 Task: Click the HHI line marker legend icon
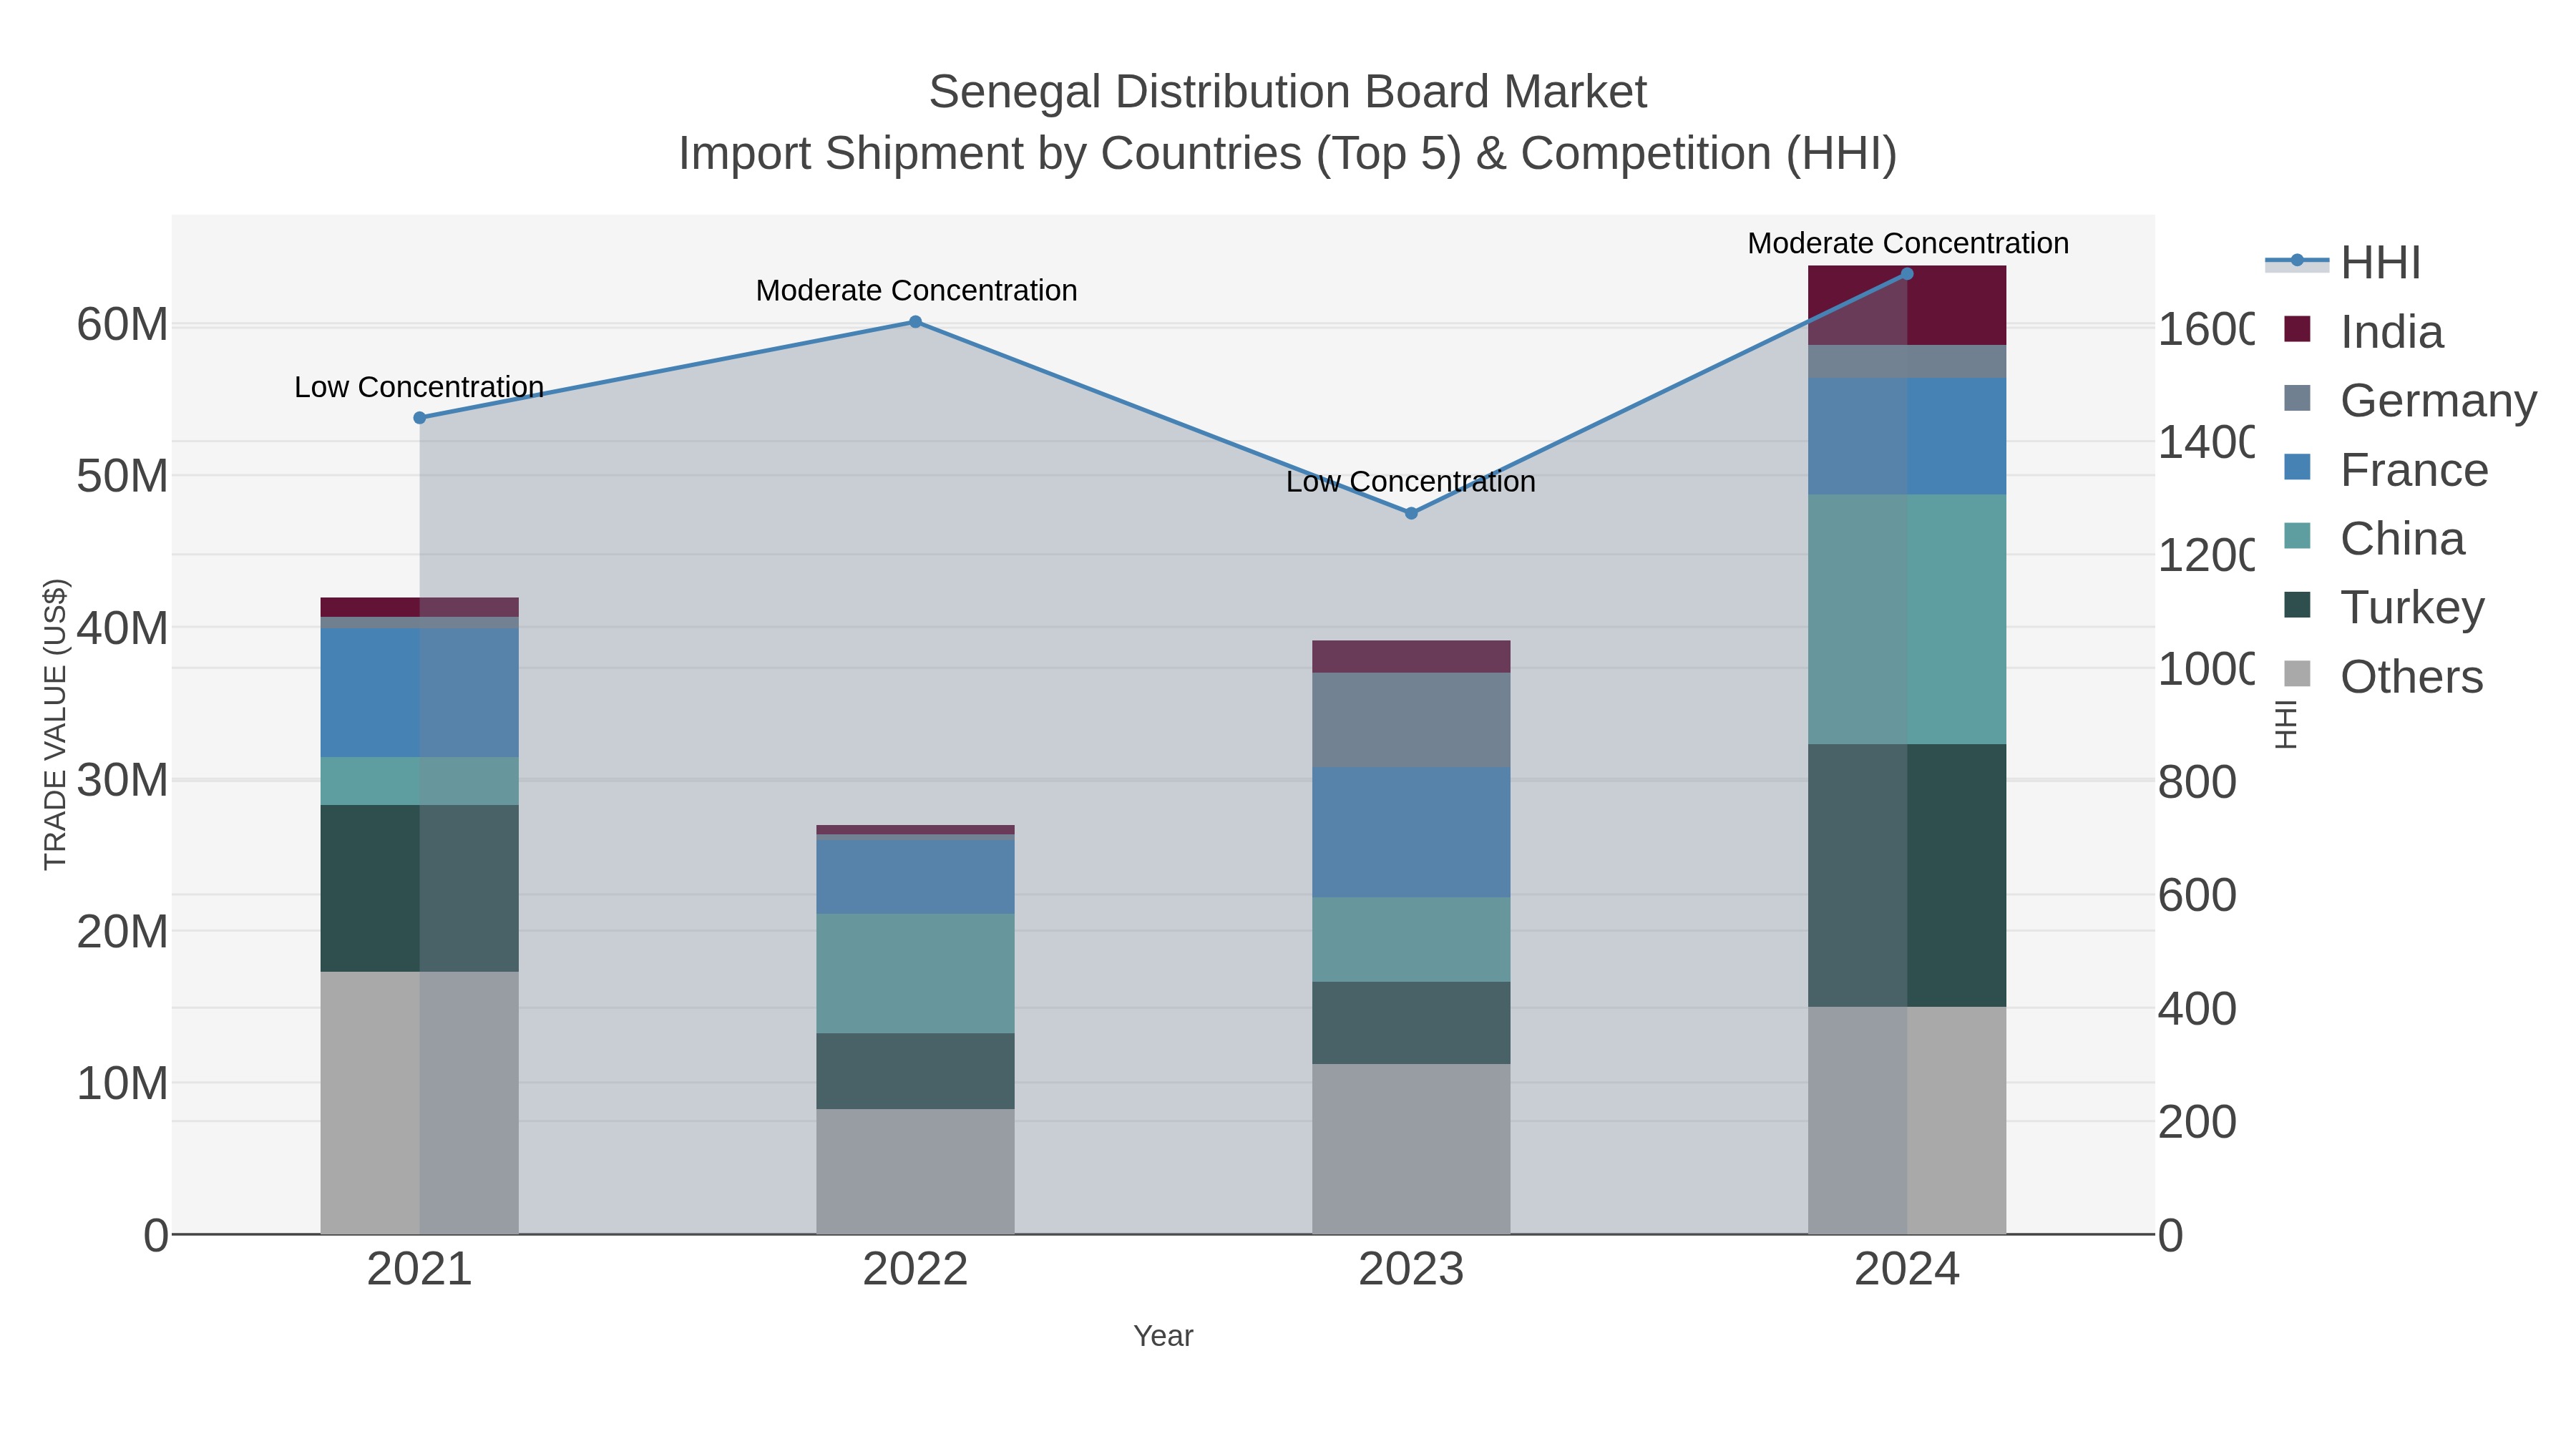(2297, 261)
